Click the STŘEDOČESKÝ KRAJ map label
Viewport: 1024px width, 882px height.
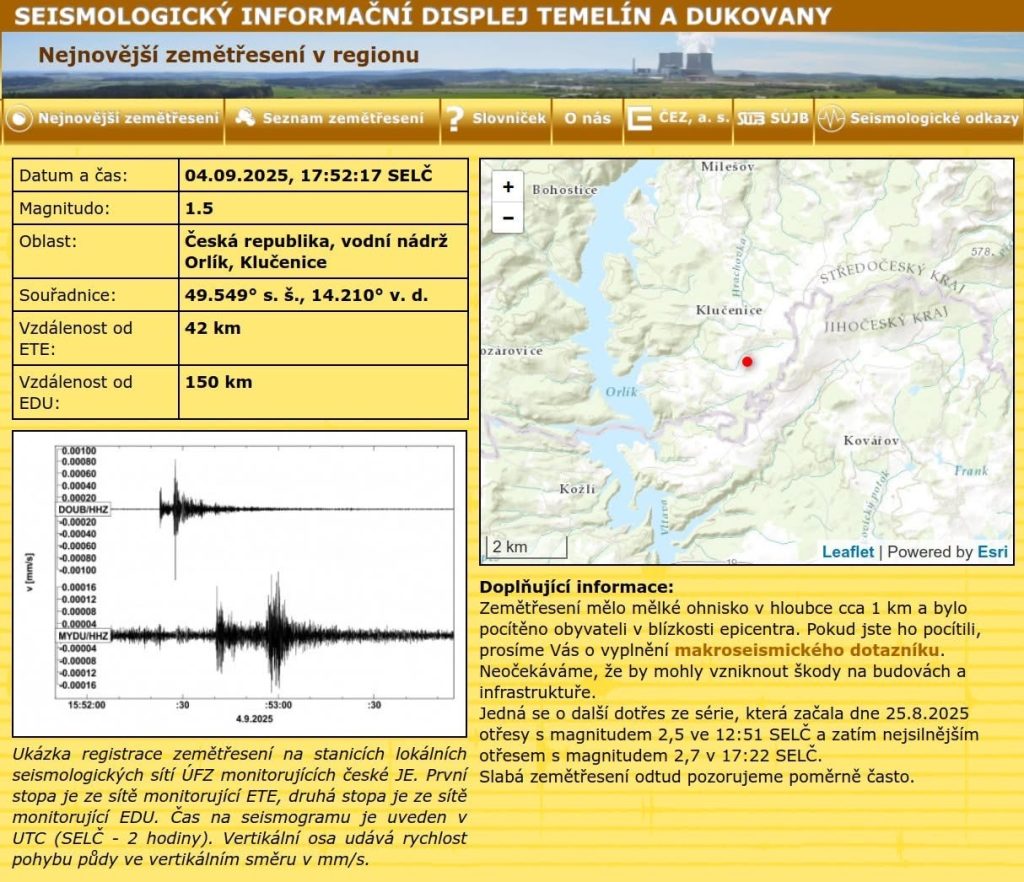(x=892, y=275)
